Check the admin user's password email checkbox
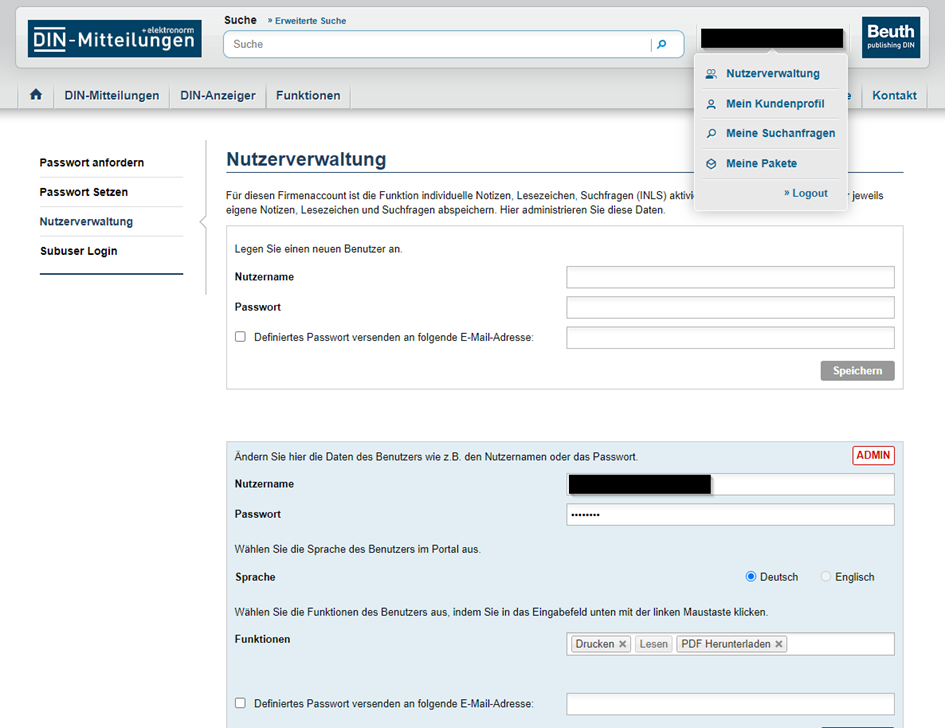The height and width of the screenshot is (728, 945). point(240,703)
